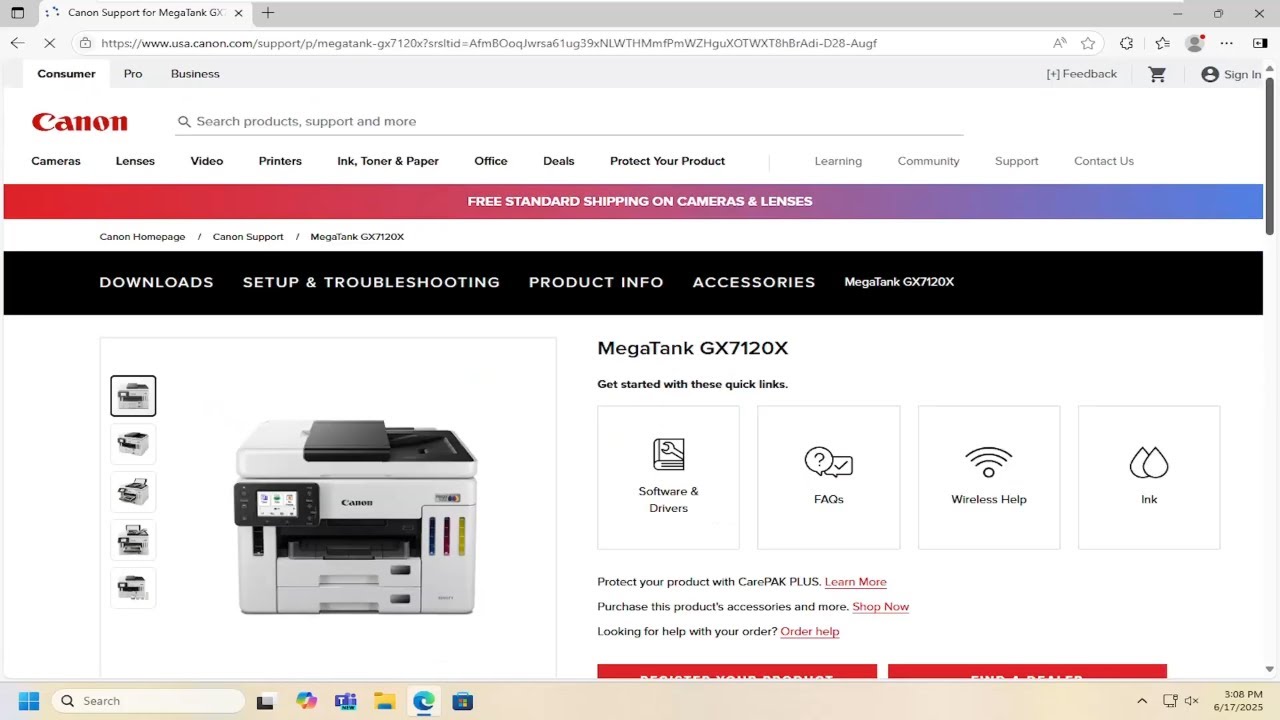Click Canon Homepage breadcrumb

tap(142, 237)
